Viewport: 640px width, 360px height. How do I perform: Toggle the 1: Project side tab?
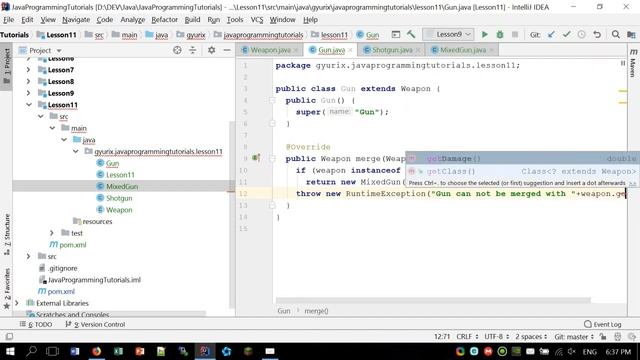[7, 66]
